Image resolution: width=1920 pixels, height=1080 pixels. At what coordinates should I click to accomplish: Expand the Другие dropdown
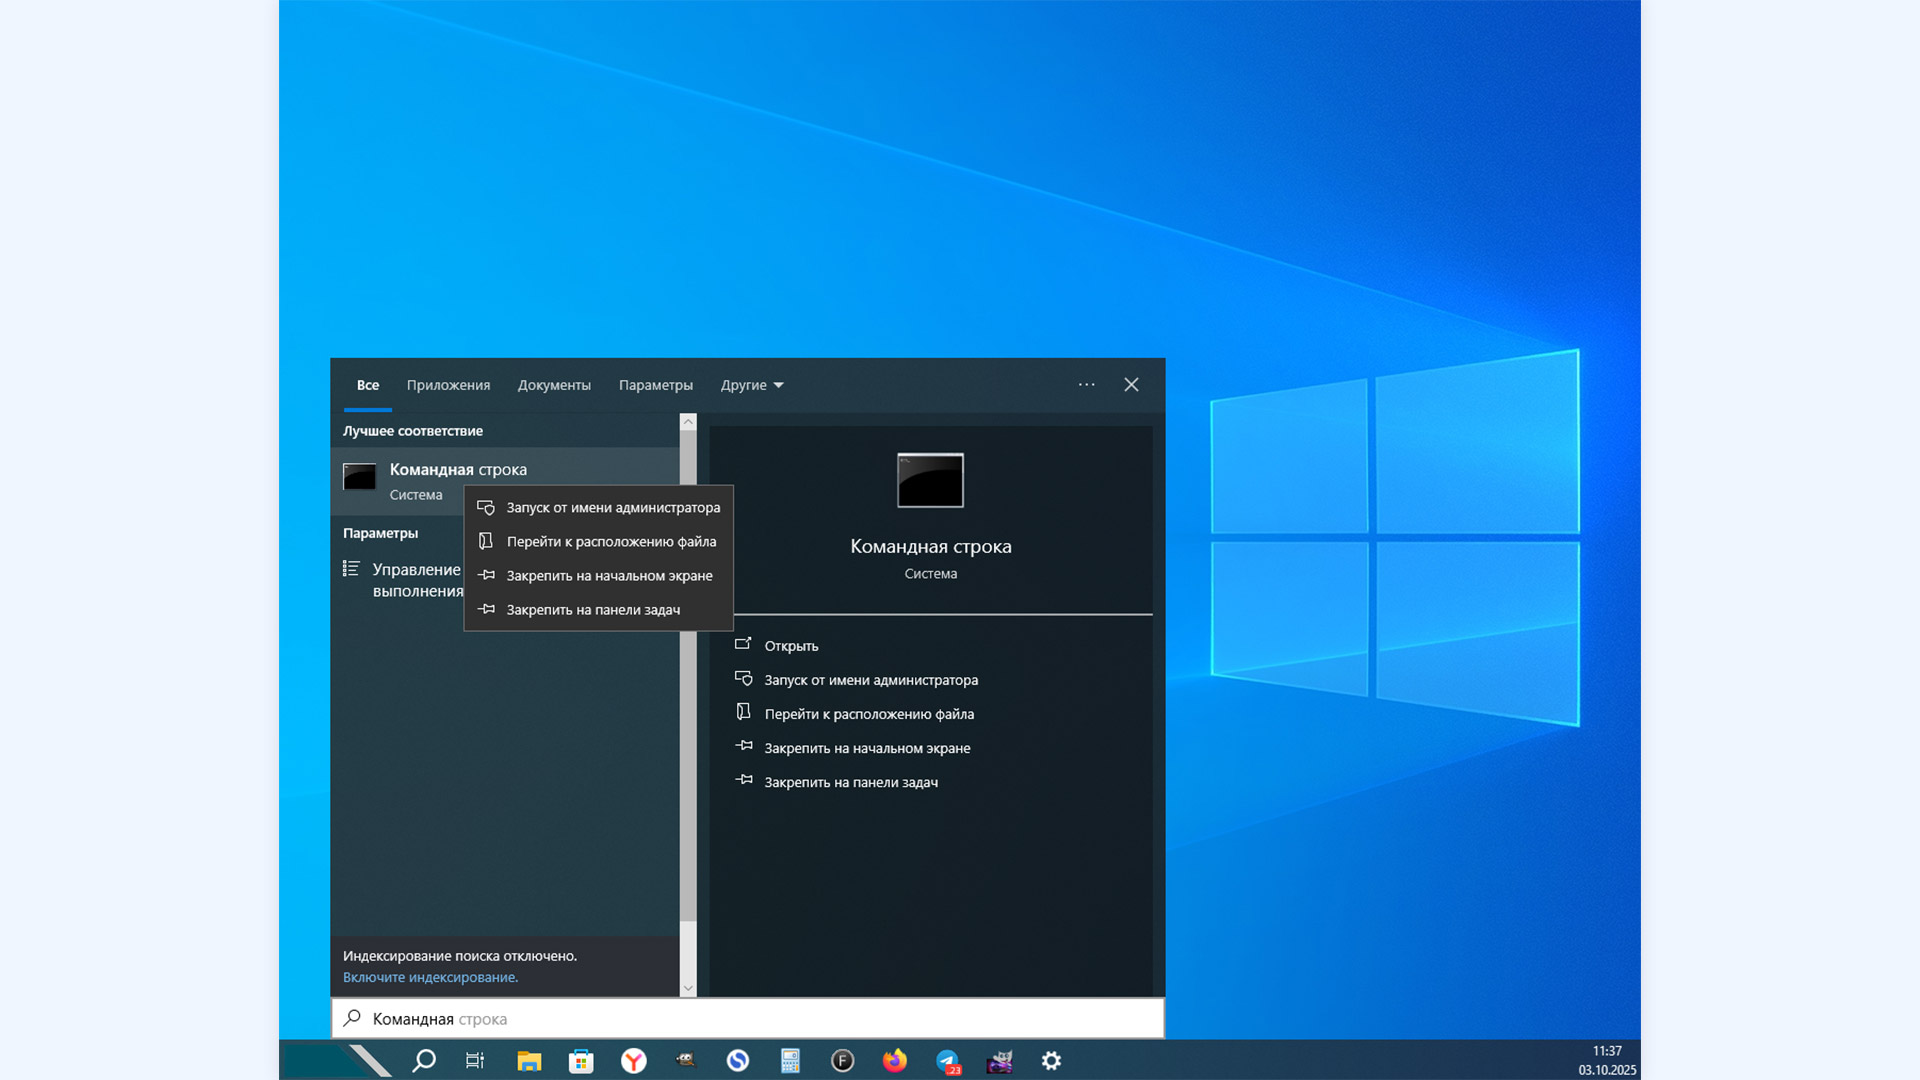(751, 385)
